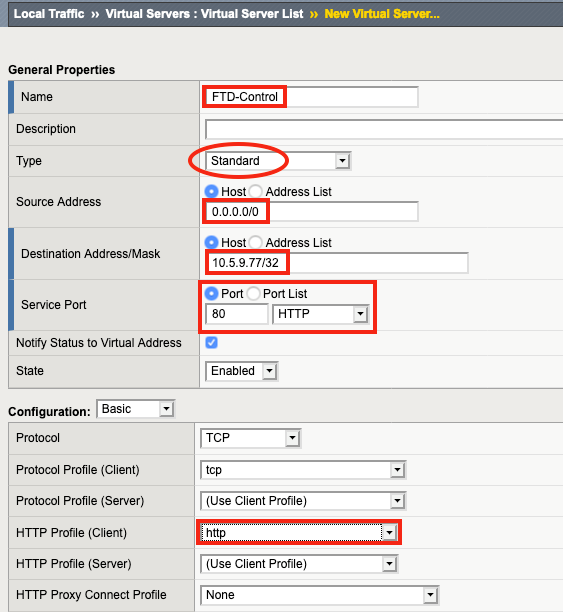Expand the Configuration Basic dropdown
This screenshot has height=612, width=563.
(135, 409)
